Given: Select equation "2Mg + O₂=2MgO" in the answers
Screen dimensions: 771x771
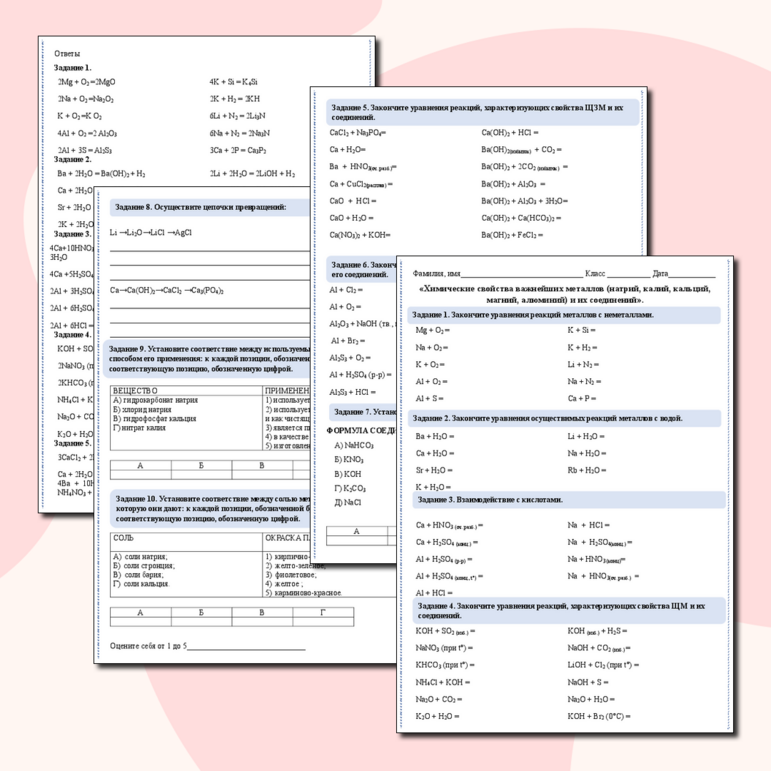Looking at the screenshot, I should coord(87,82).
